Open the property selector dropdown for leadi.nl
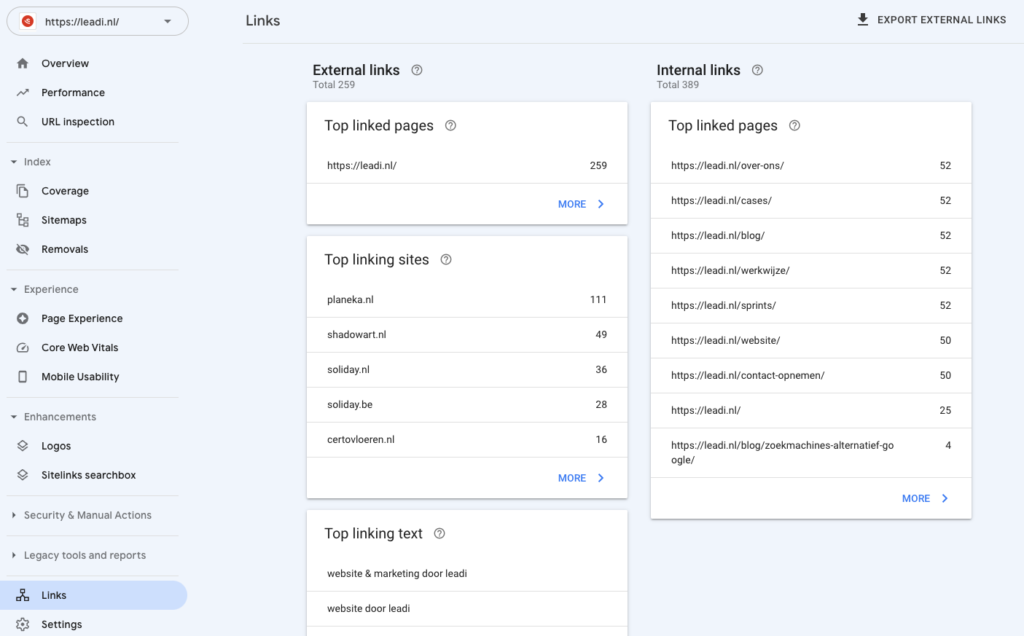Viewport: 1024px width, 636px height. pyautogui.click(x=97, y=22)
